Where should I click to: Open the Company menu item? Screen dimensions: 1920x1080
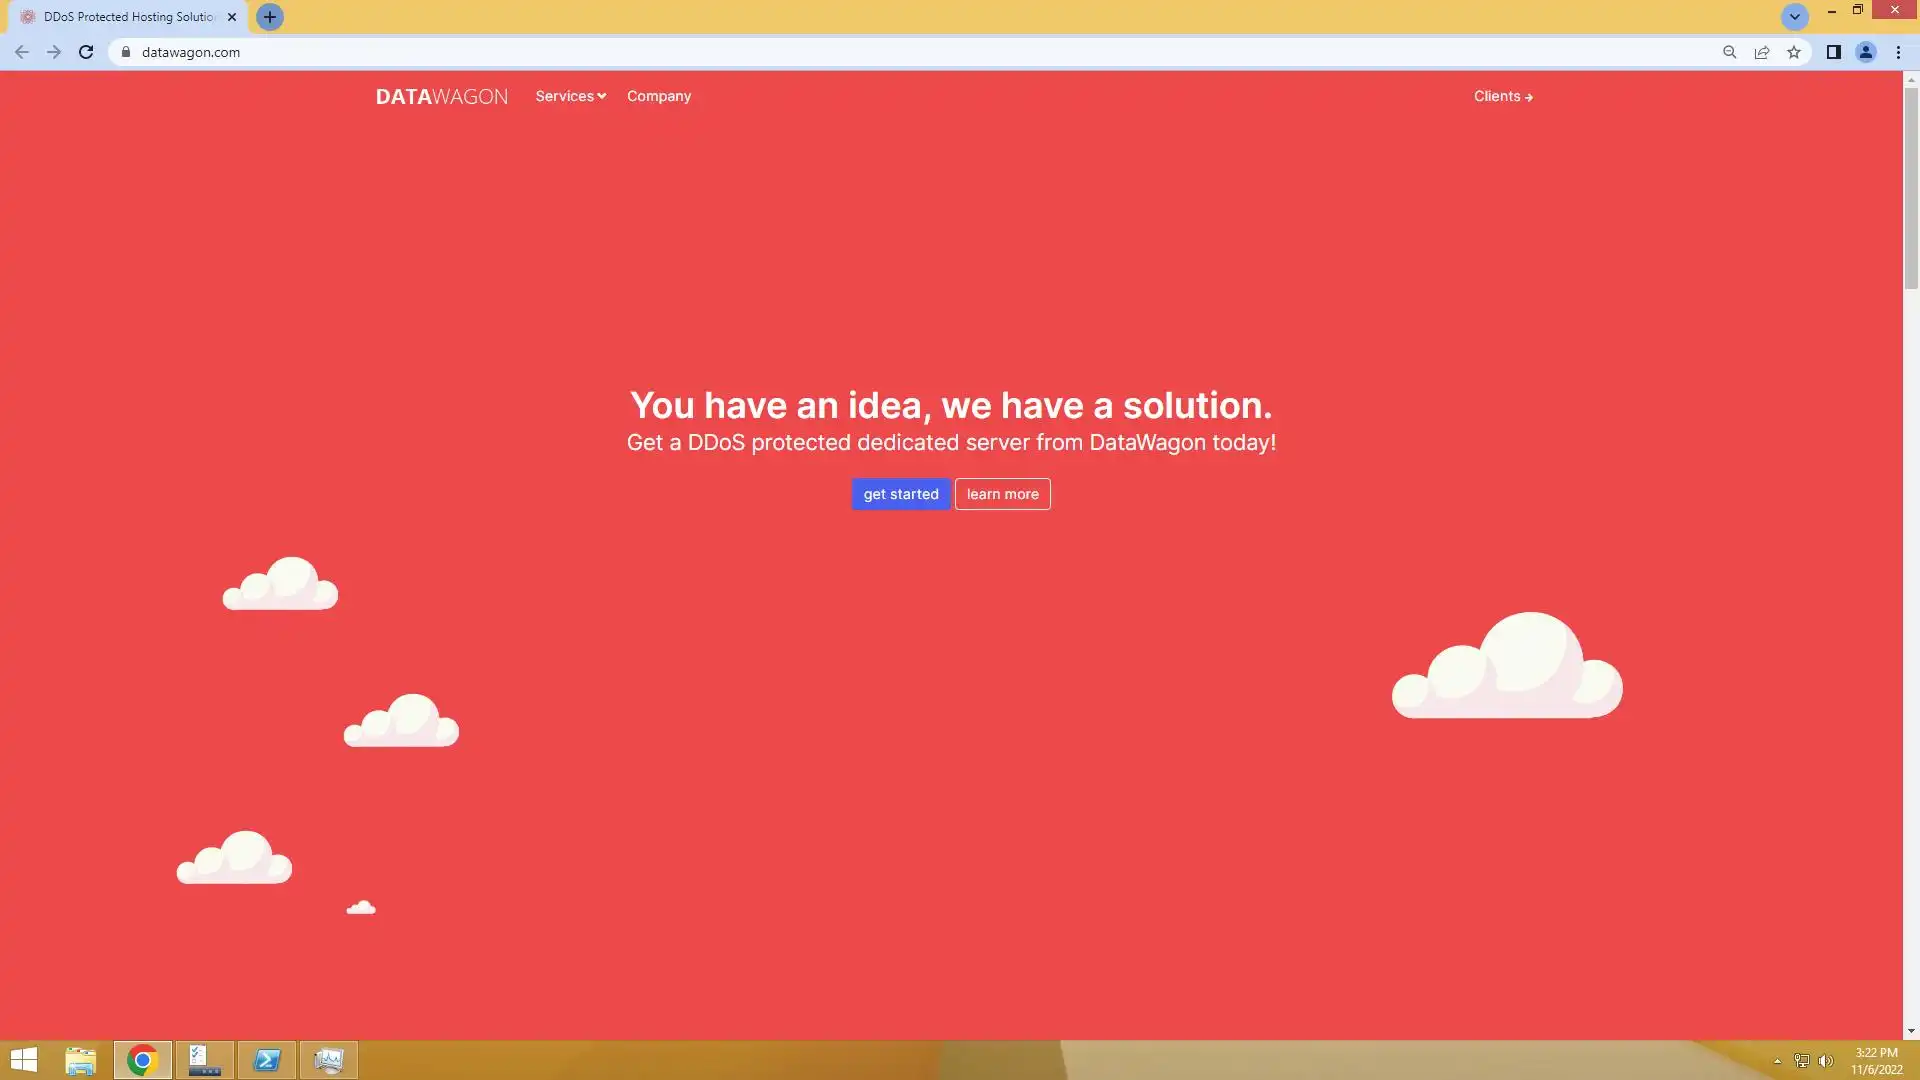coord(659,96)
